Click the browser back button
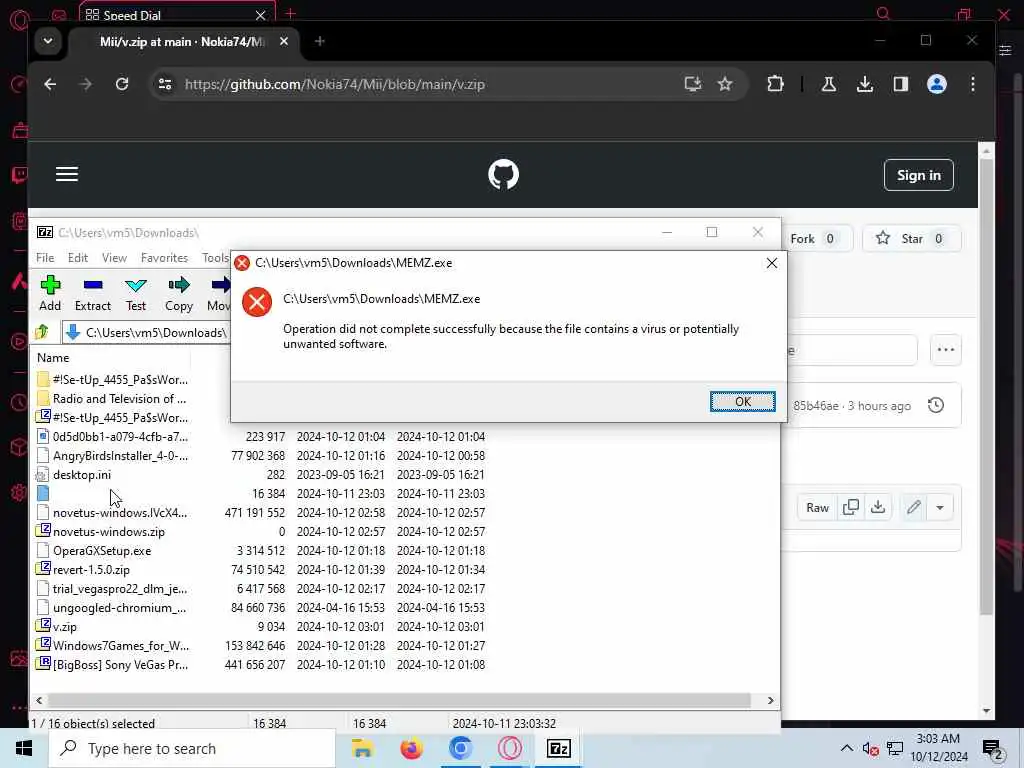The height and width of the screenshot is (768, 1024). [50, 84]
